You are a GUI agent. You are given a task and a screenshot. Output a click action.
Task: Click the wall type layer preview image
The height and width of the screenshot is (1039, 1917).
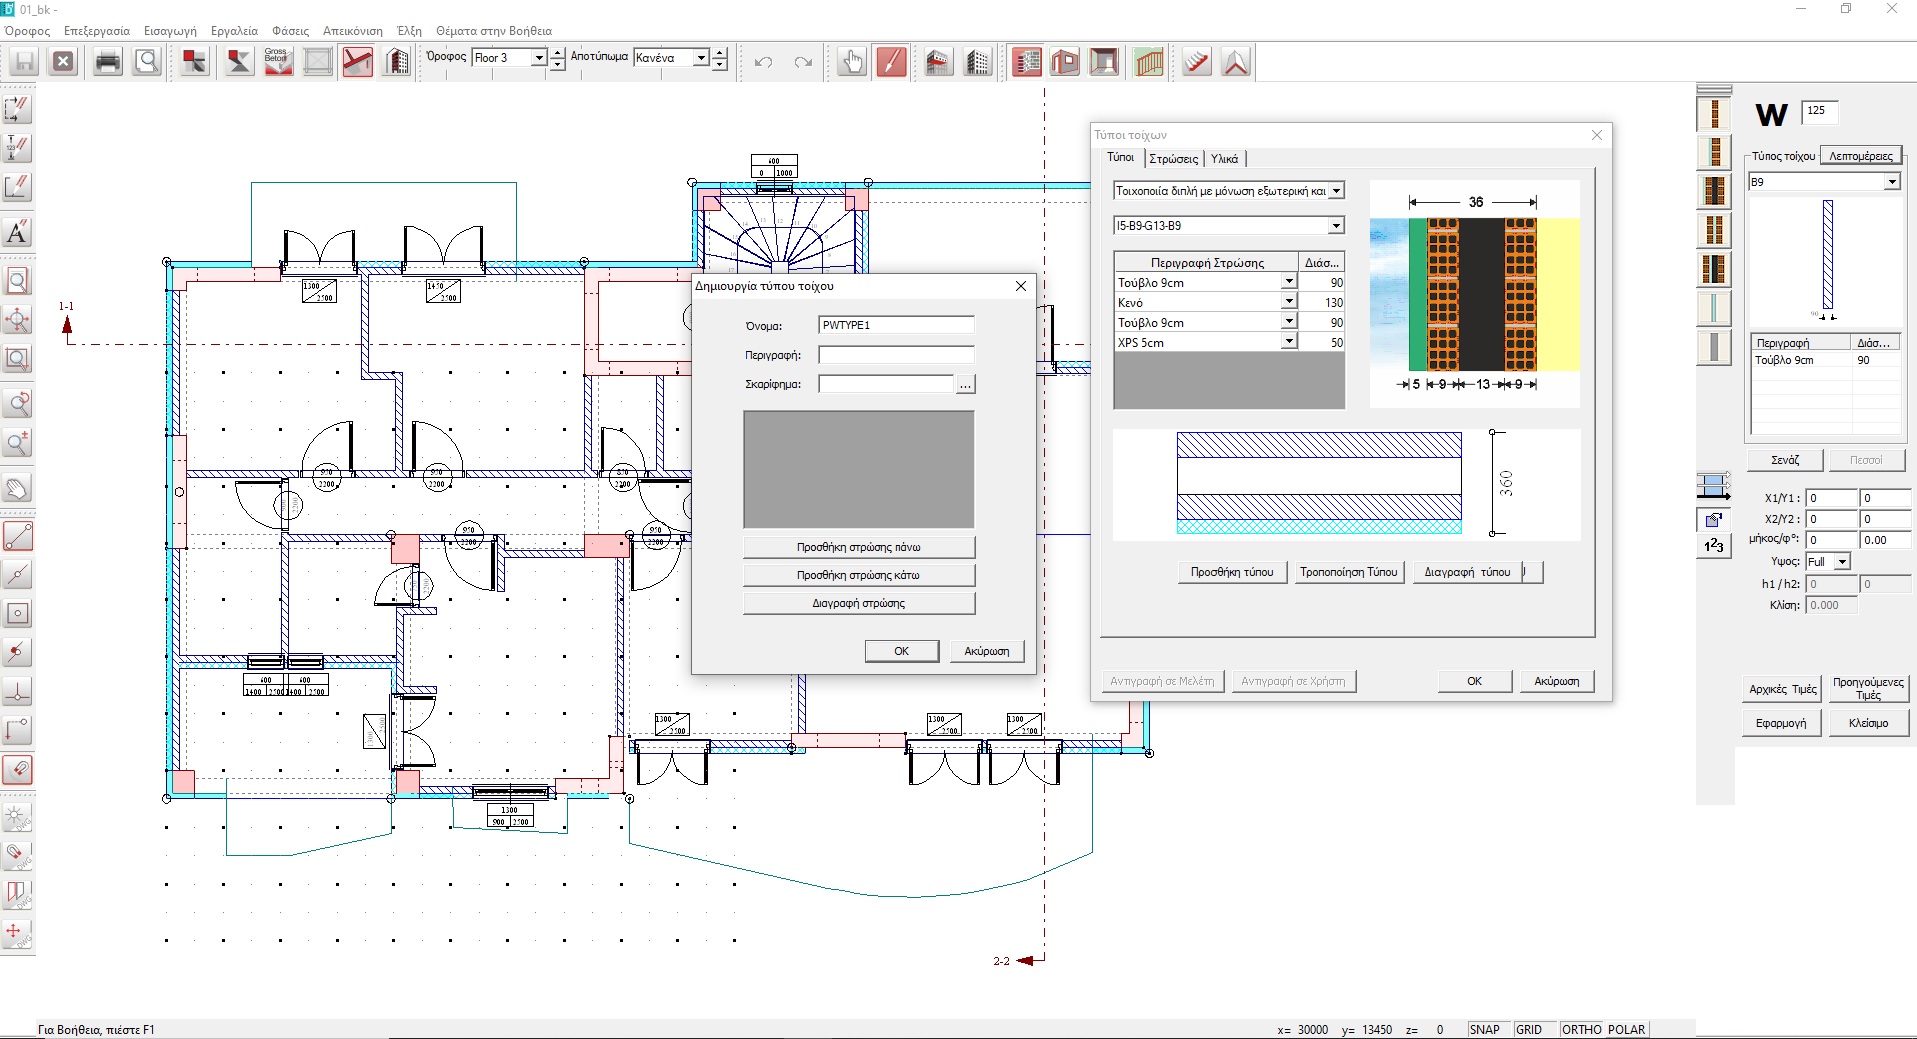[x=1474, y=294]
